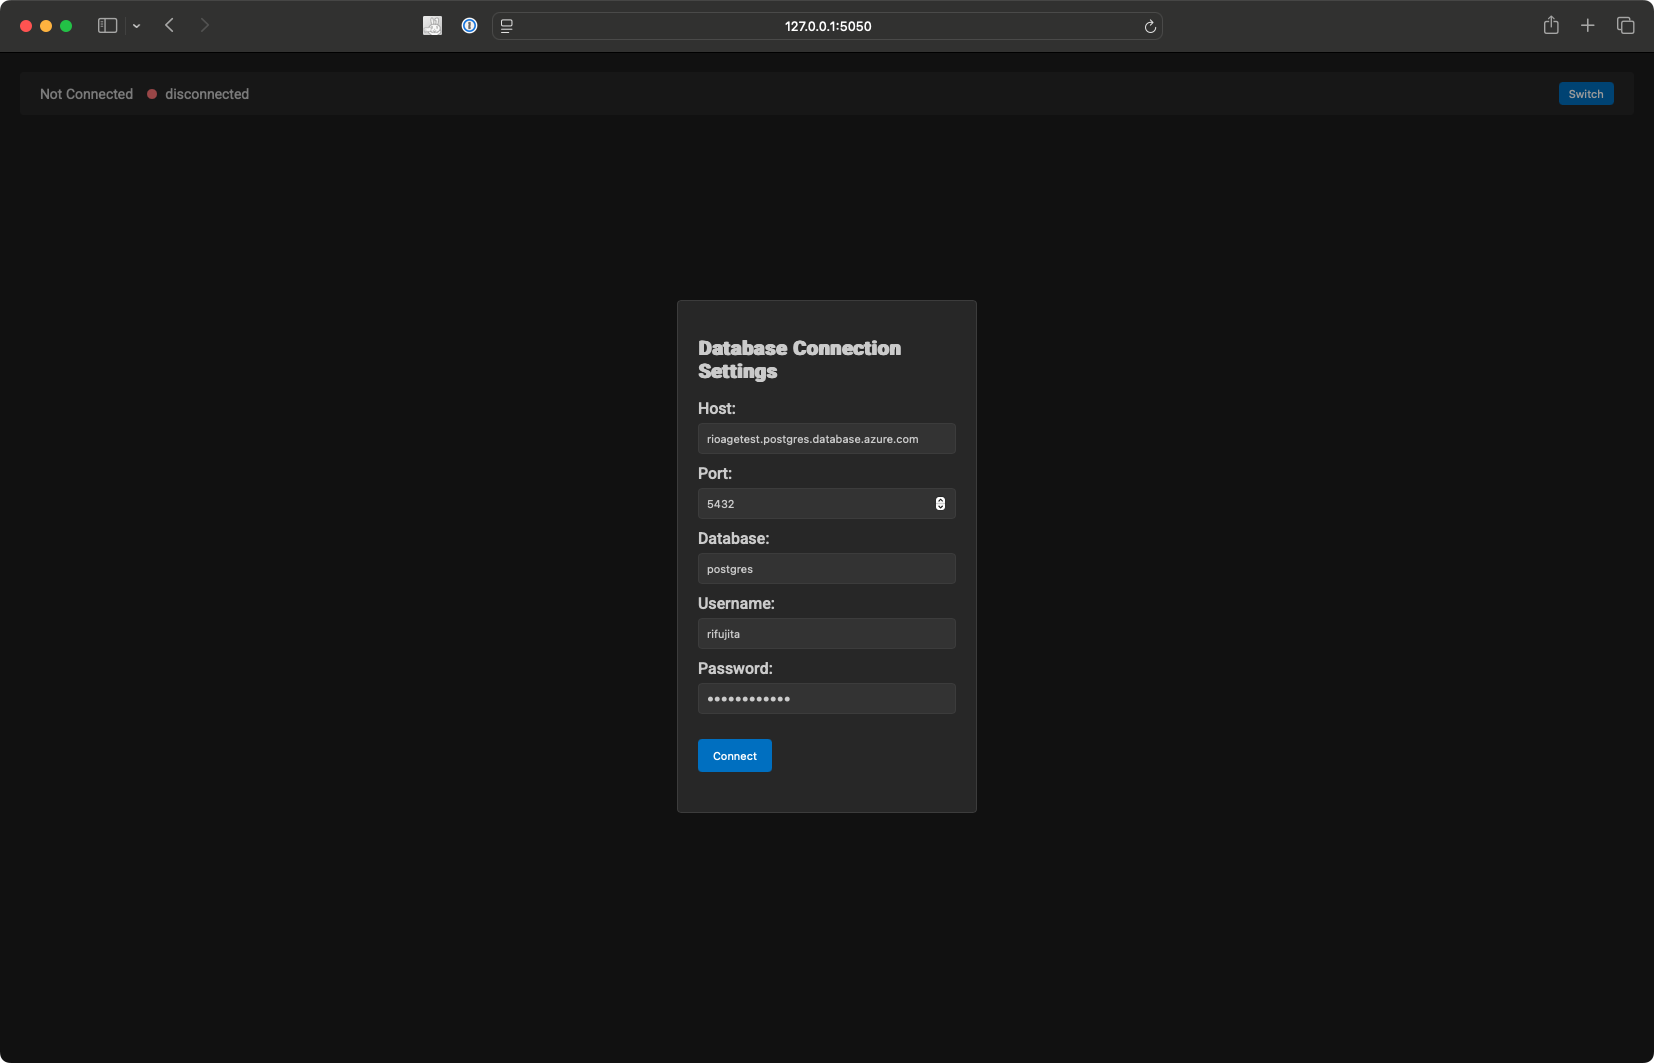Minimize the window with yellow button
The height and width of the screenshot is (1063, 1654).
click(x=46, y=26)
